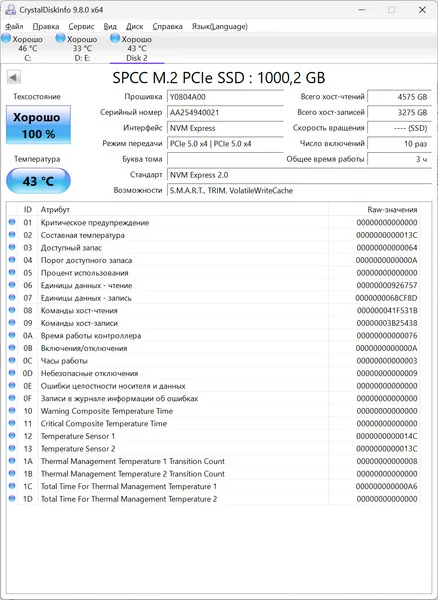
Task: Click the status dot for Temperature Sensor 2
Action: (x=12, y=448)
